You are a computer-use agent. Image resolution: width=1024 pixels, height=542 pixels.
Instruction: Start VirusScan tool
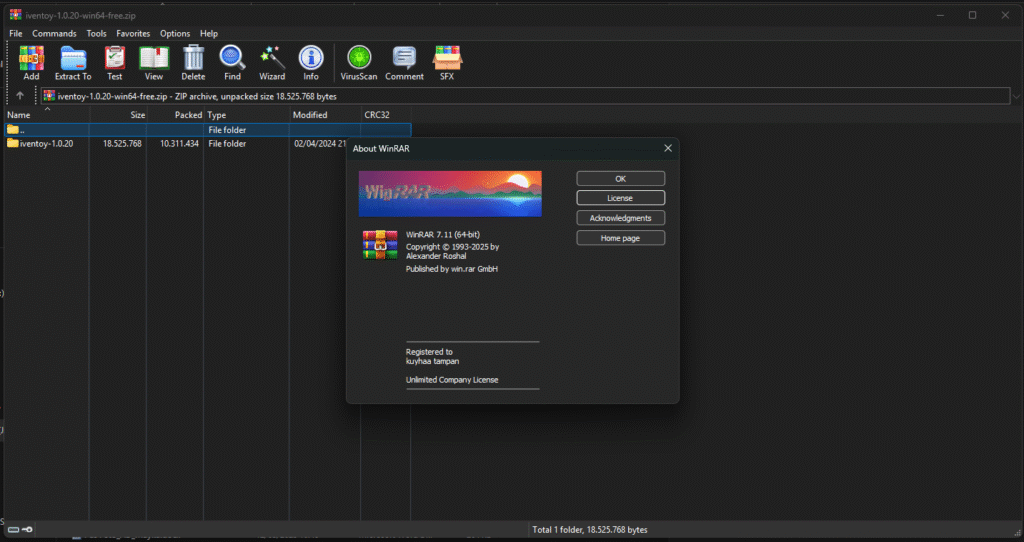[x=359, y=63]
